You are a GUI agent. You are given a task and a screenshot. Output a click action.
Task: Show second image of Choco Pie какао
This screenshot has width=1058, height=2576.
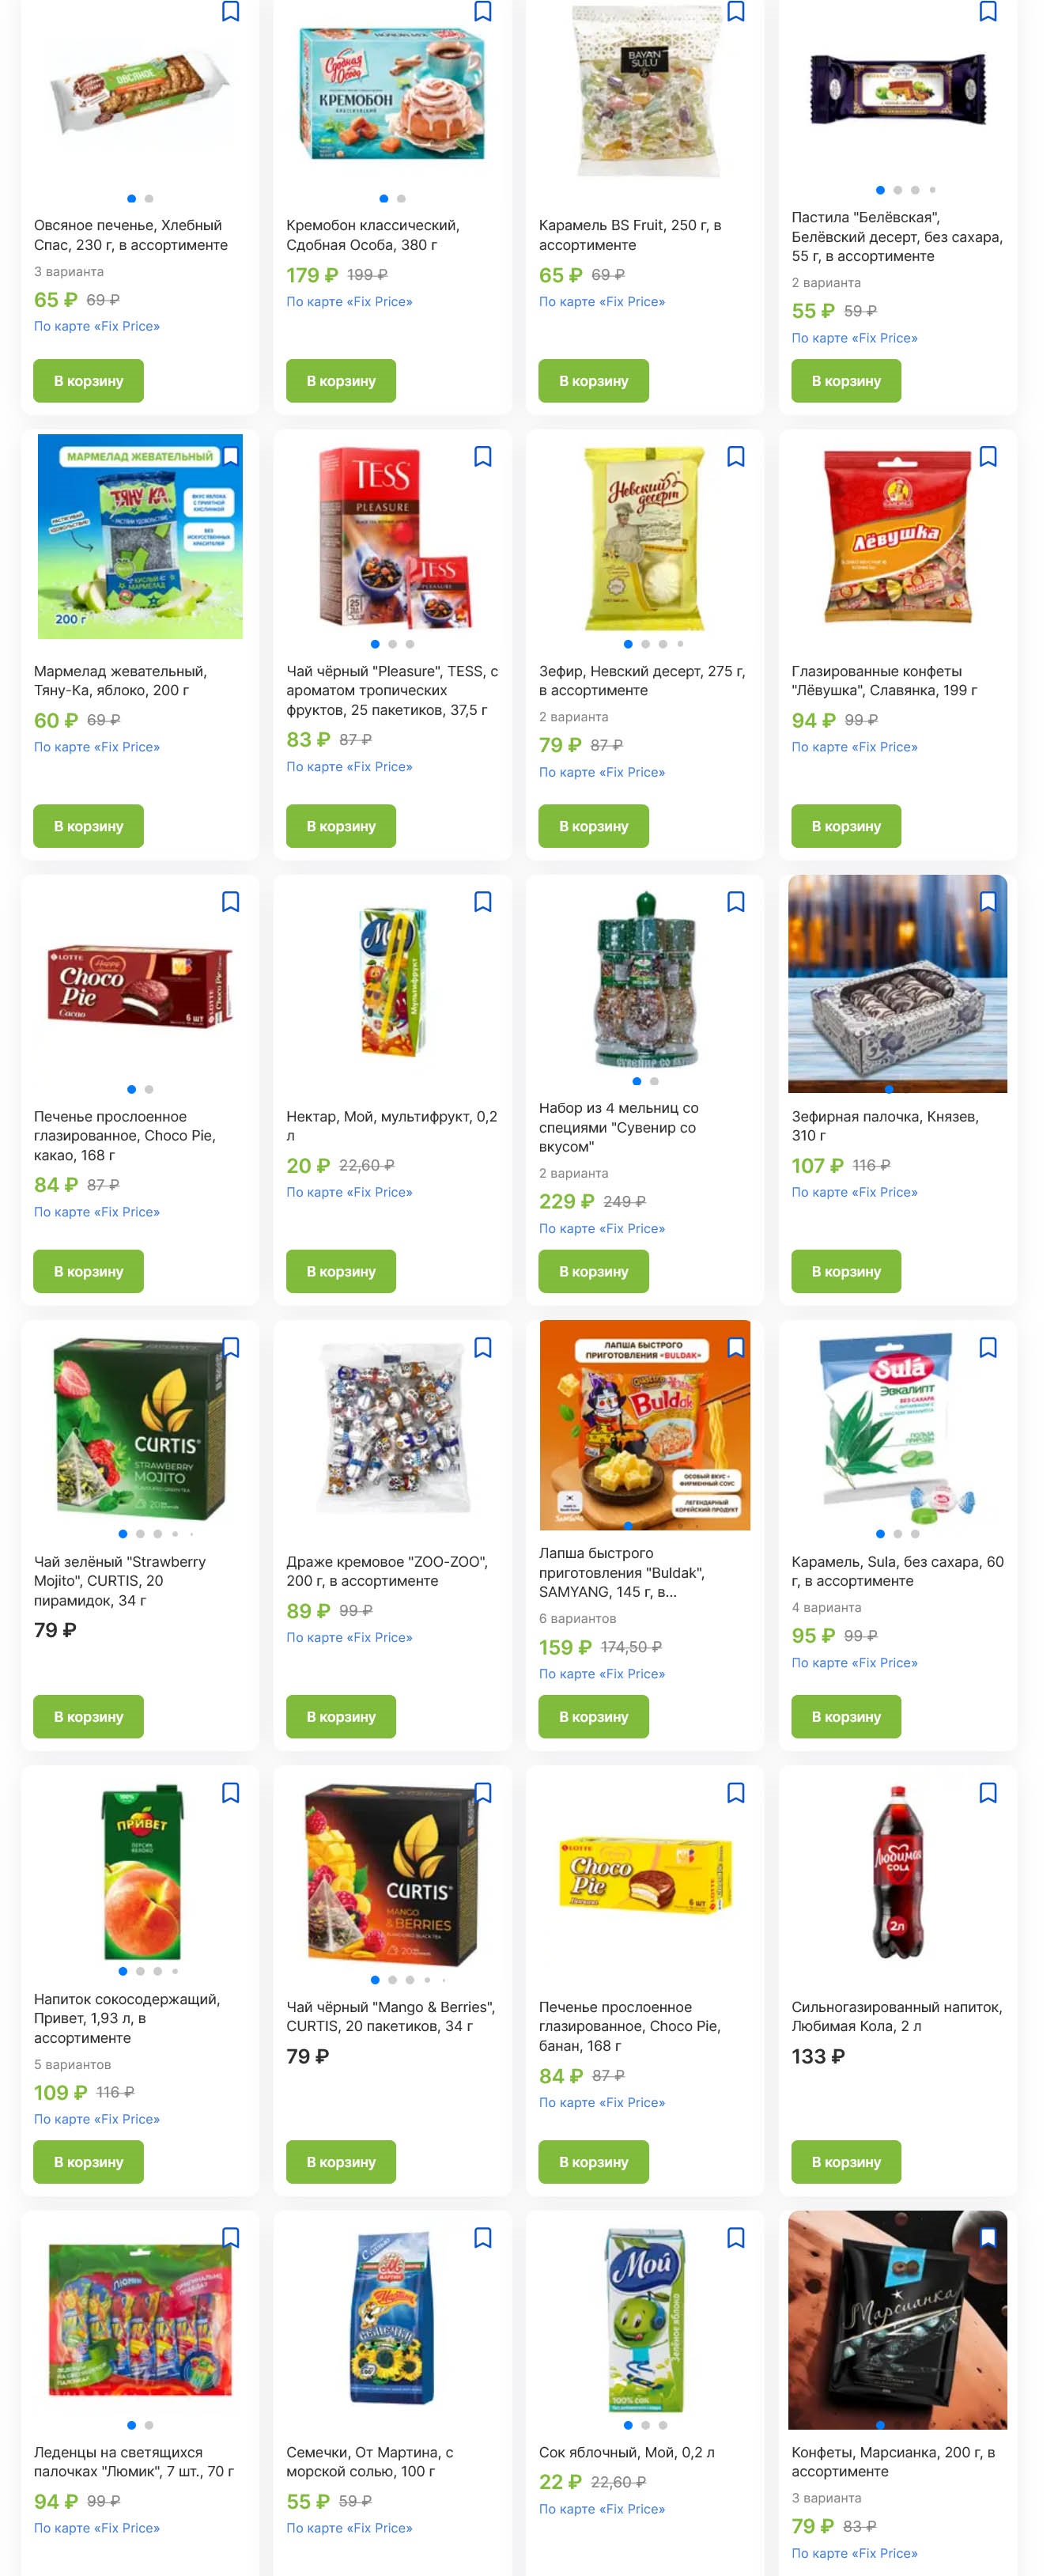pos(149,1089)
